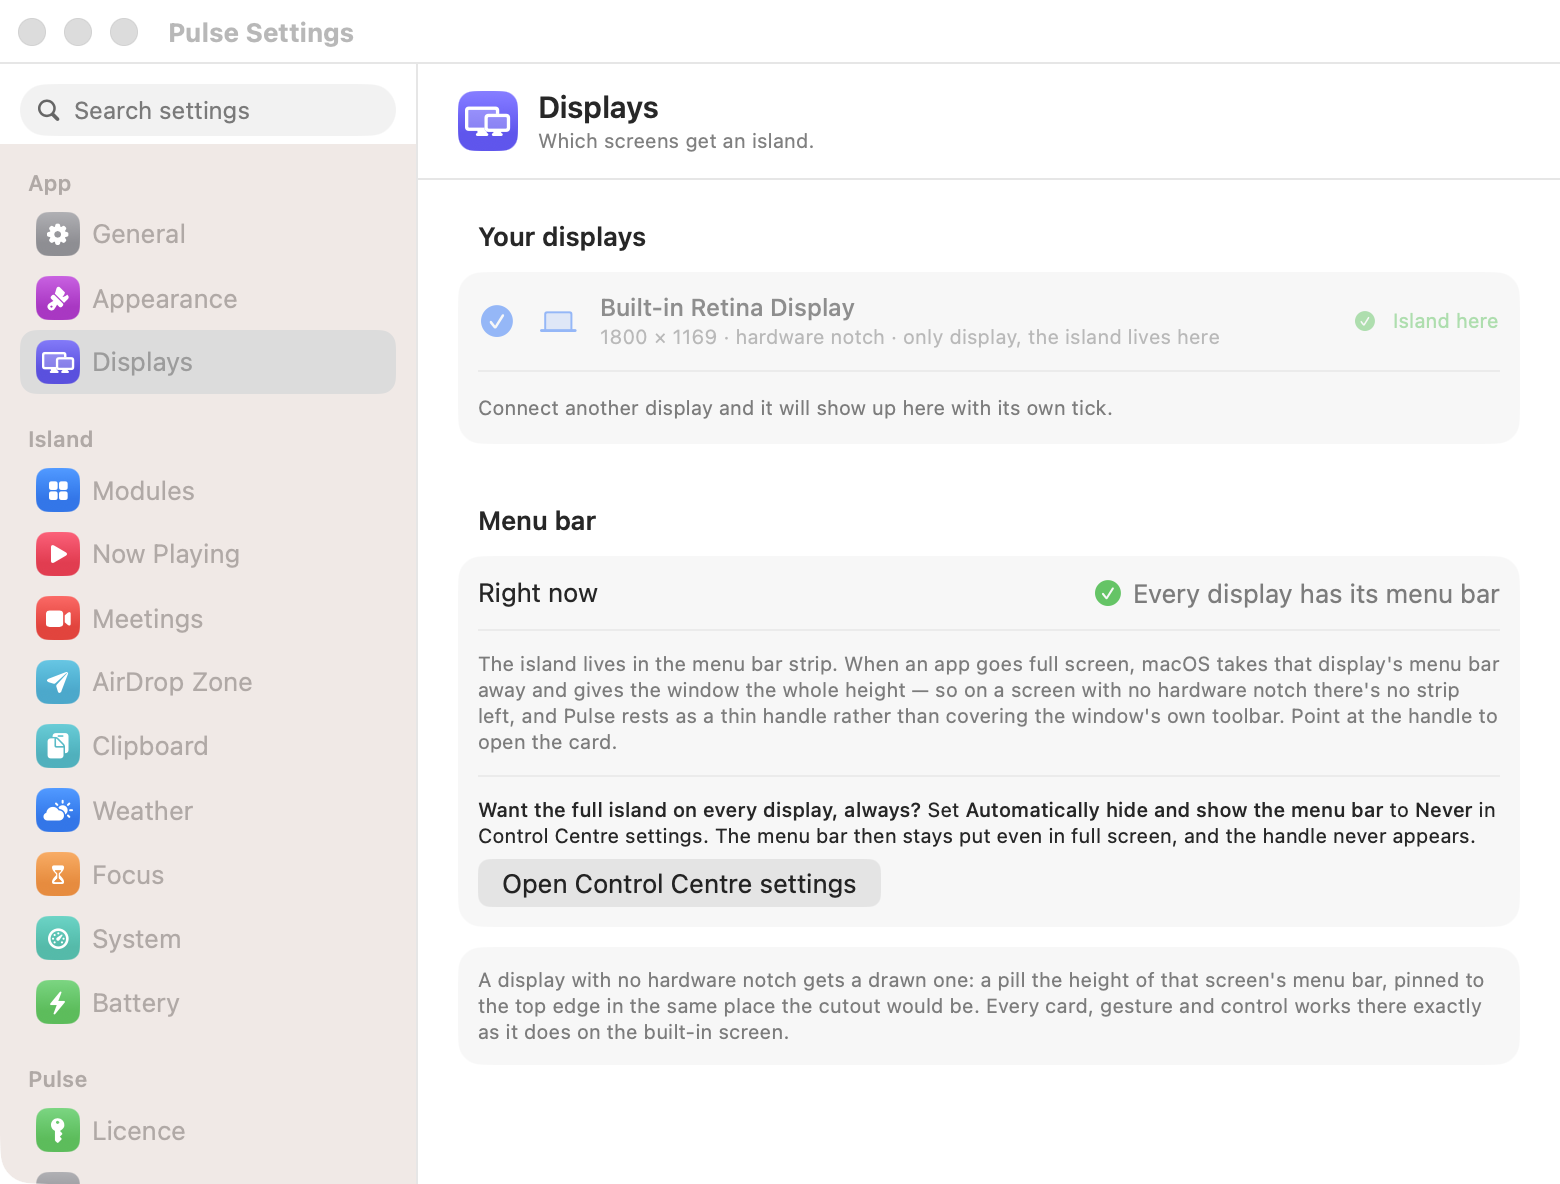Click the 'Every display has its menu bar' text
Viewport: 1560px width, 1184px height.
click(x=1316, y=594)
